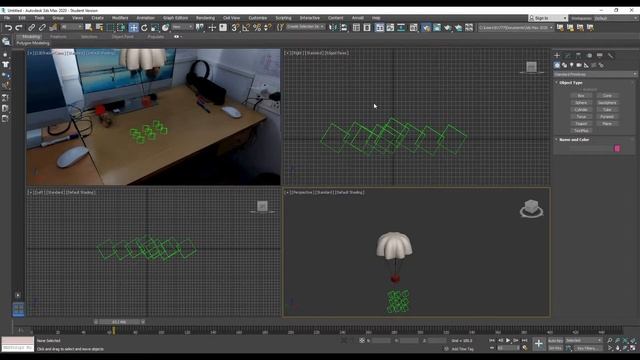Click the Sphere primitive button
Screen dimensions: 640x360
click(x=581, y=102)
